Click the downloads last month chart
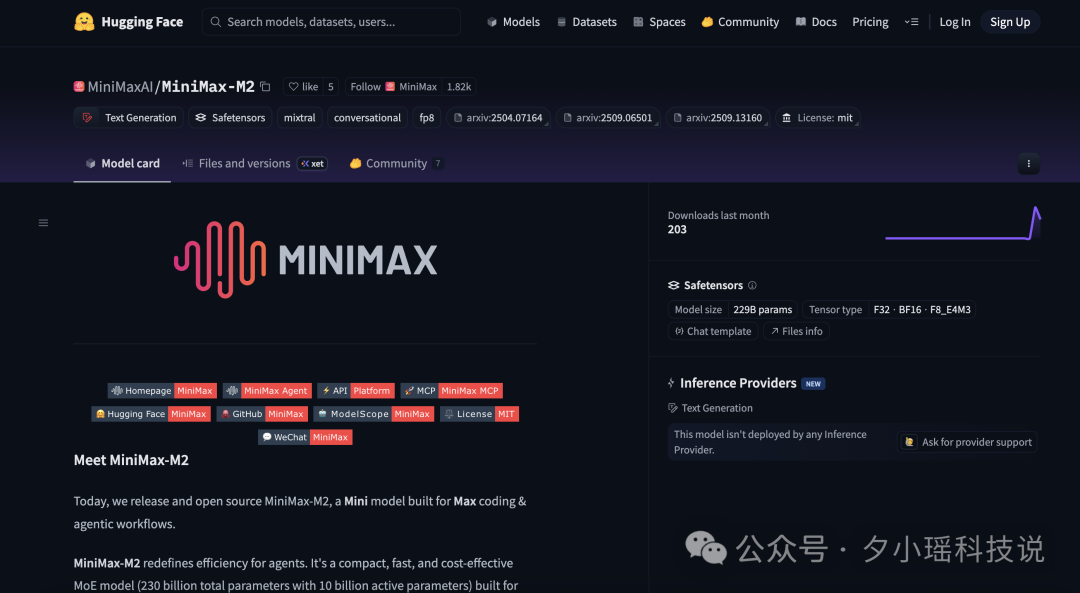1080x593 pixels. click(962, 223)
